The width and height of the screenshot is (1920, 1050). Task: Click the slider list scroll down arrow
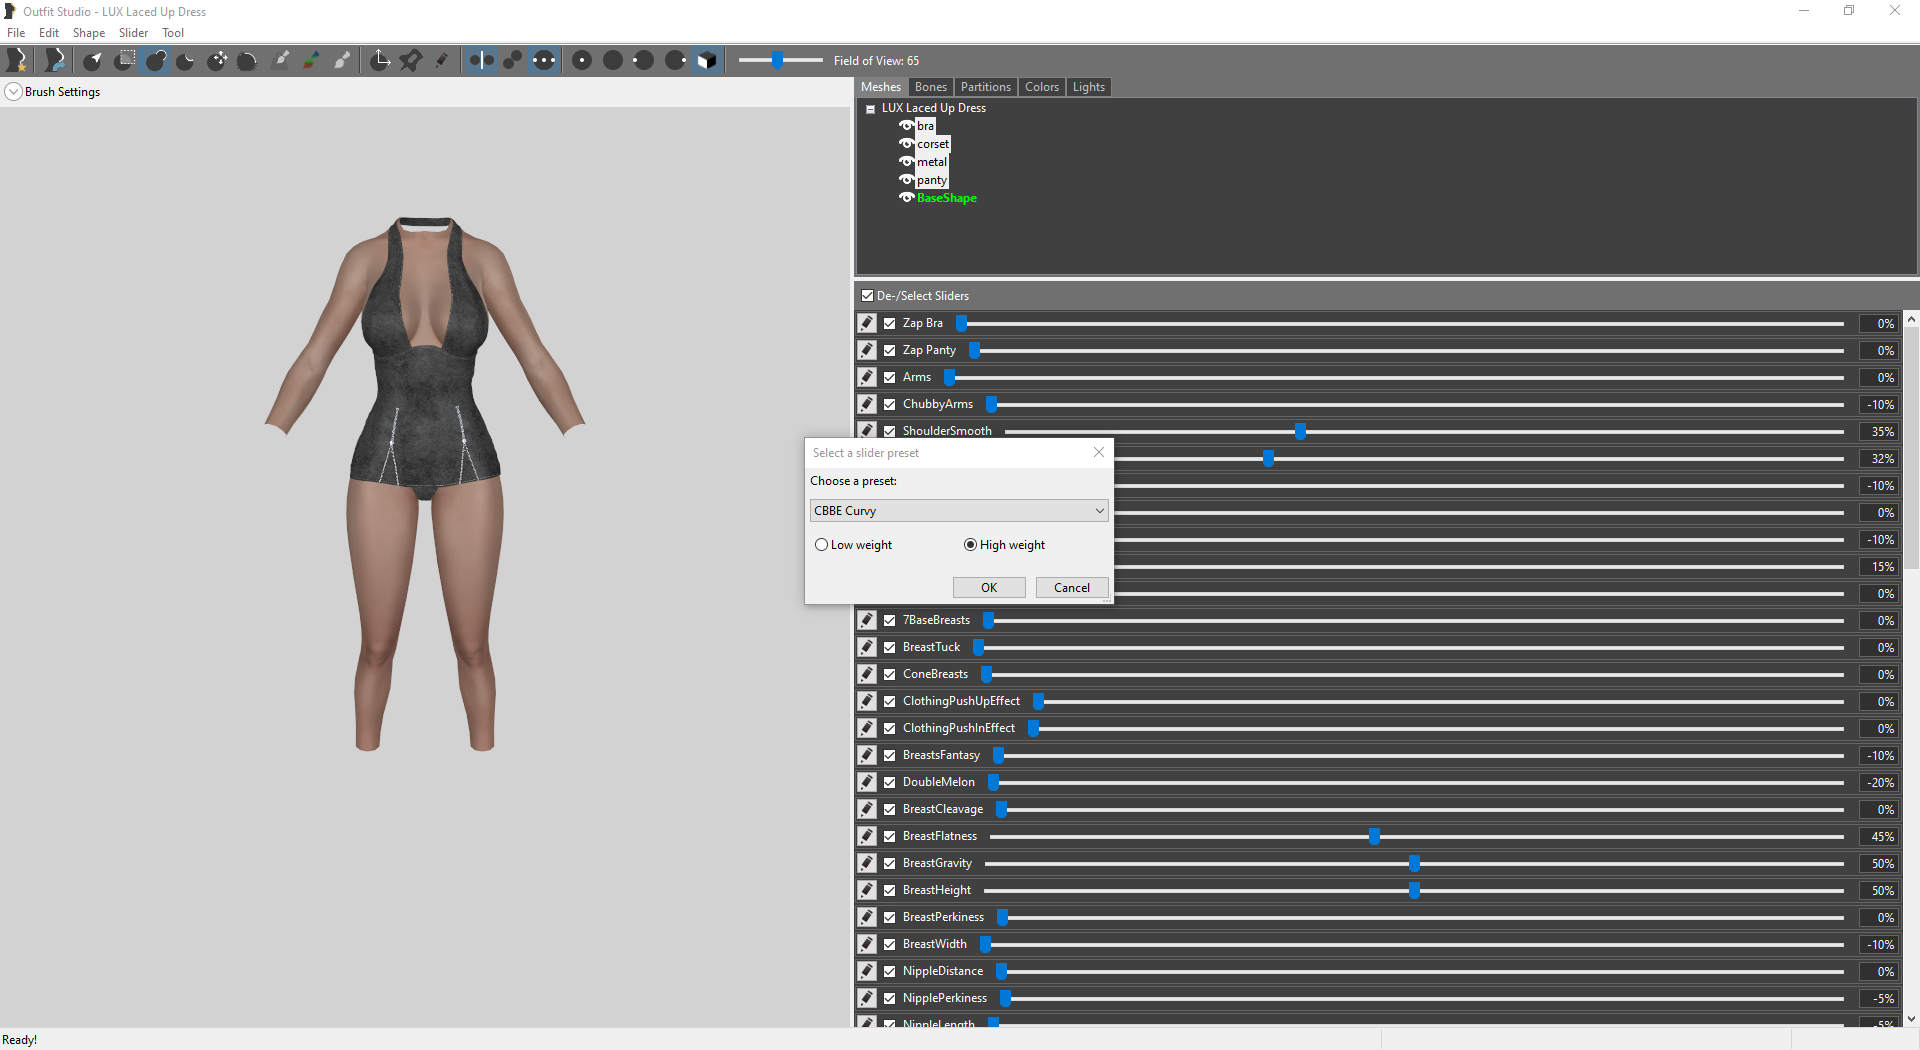tap(1911, 1019)
